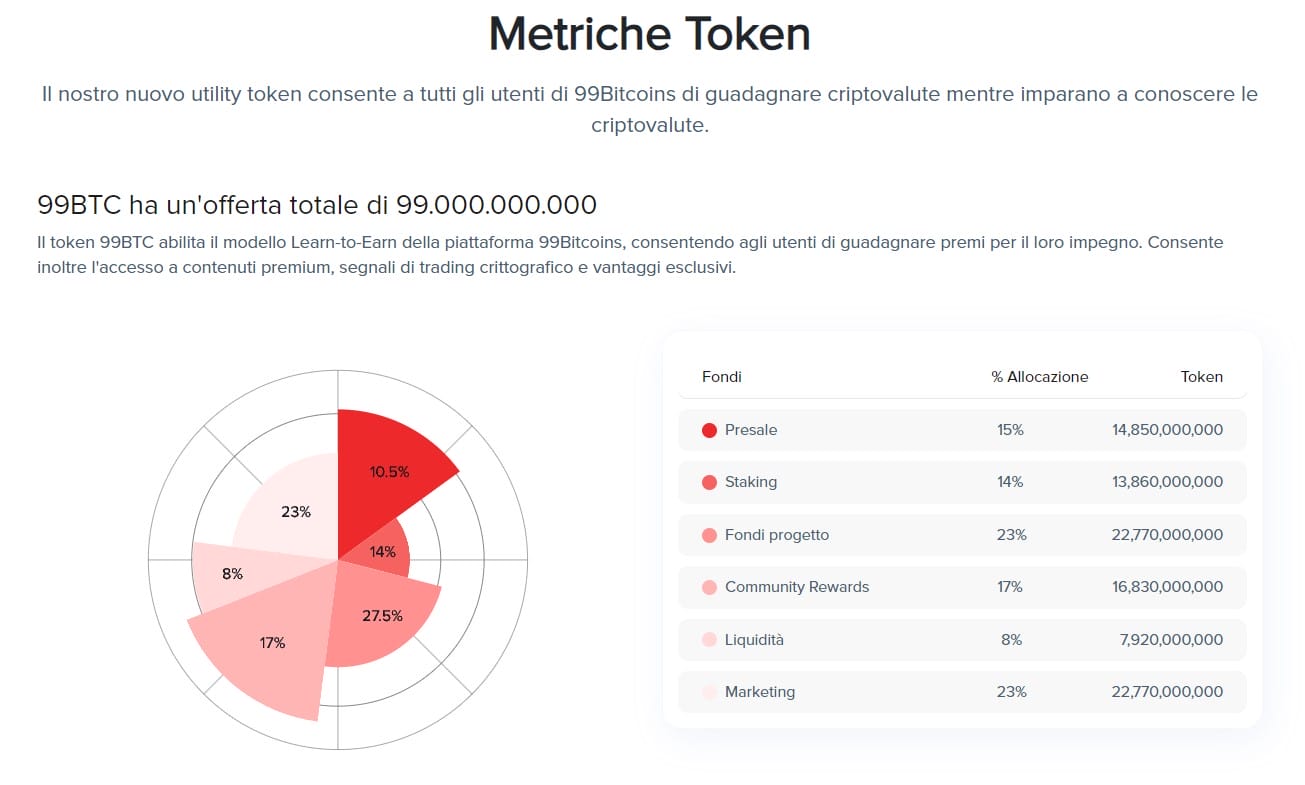The height and width of the screenshot is (785, 1305).
Task: Click the Fondi column header
Action: coord(722,377)
